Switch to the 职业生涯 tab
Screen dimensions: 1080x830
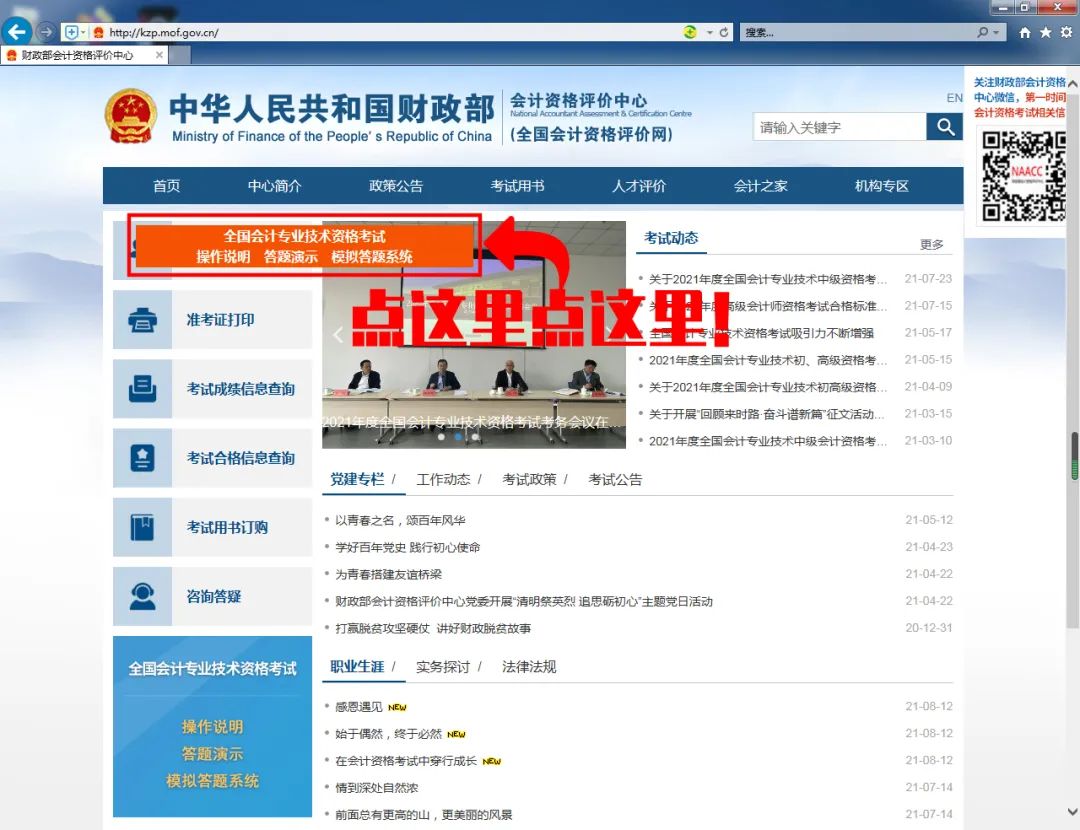point(357,667)
